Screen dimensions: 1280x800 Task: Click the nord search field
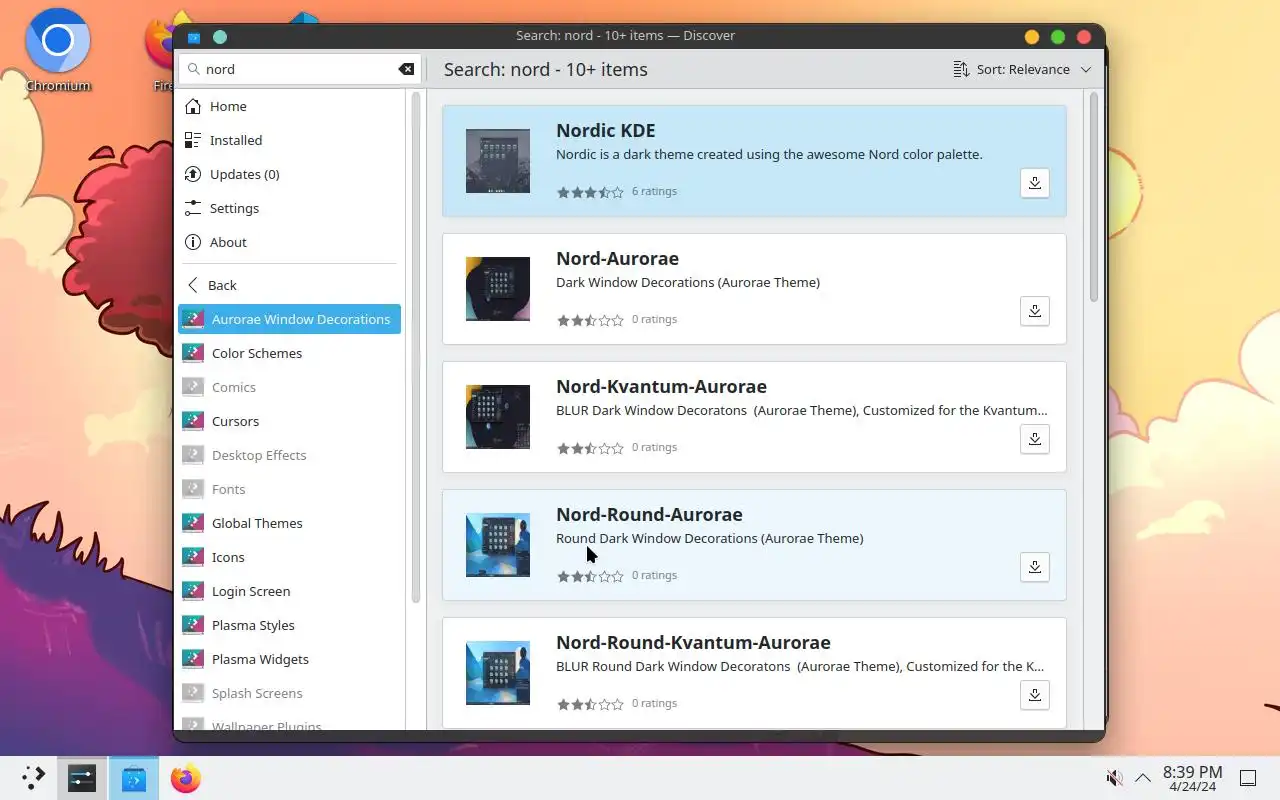coord(299,69)
